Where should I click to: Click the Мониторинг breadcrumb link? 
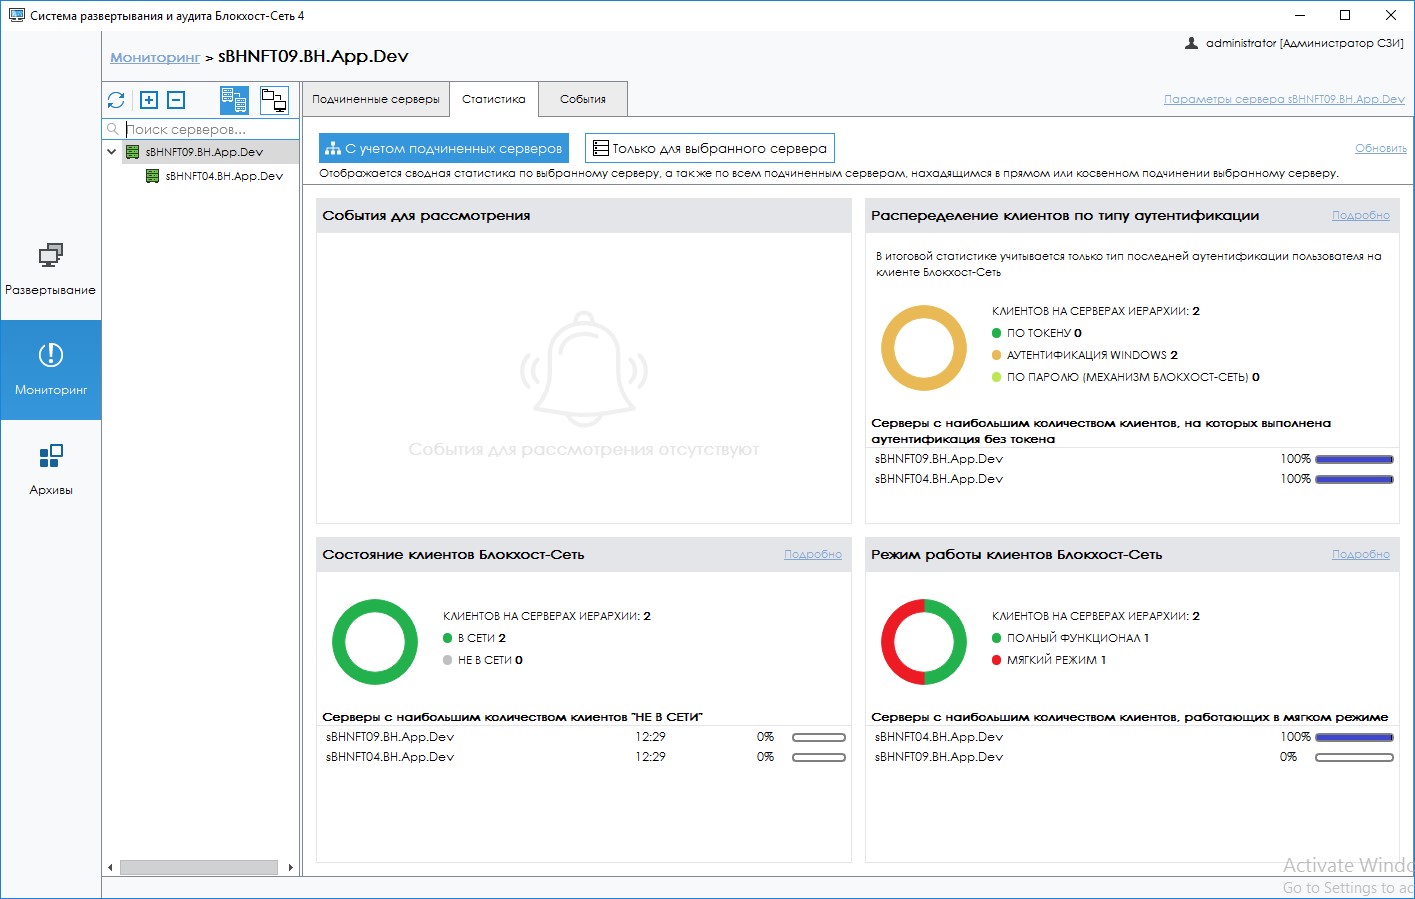[155, 57]
